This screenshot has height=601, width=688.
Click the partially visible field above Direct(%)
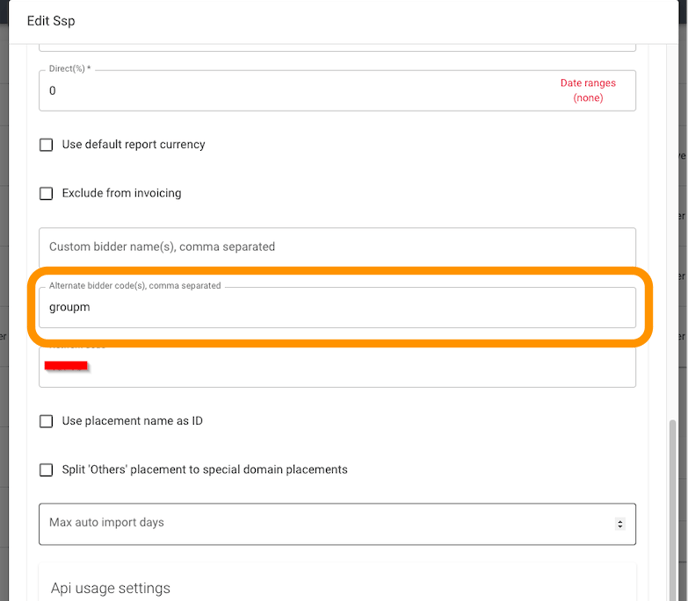[337, 48]
